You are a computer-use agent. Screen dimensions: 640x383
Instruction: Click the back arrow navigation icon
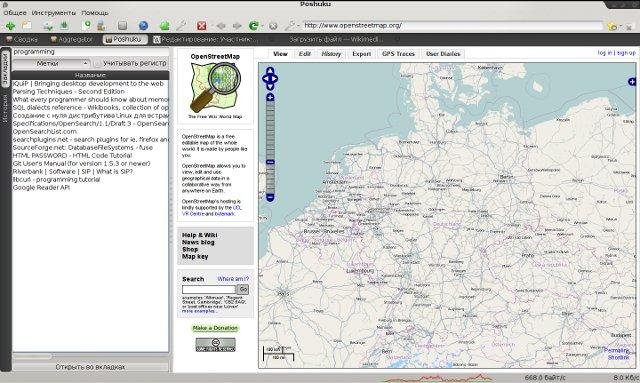pos(221,26)
